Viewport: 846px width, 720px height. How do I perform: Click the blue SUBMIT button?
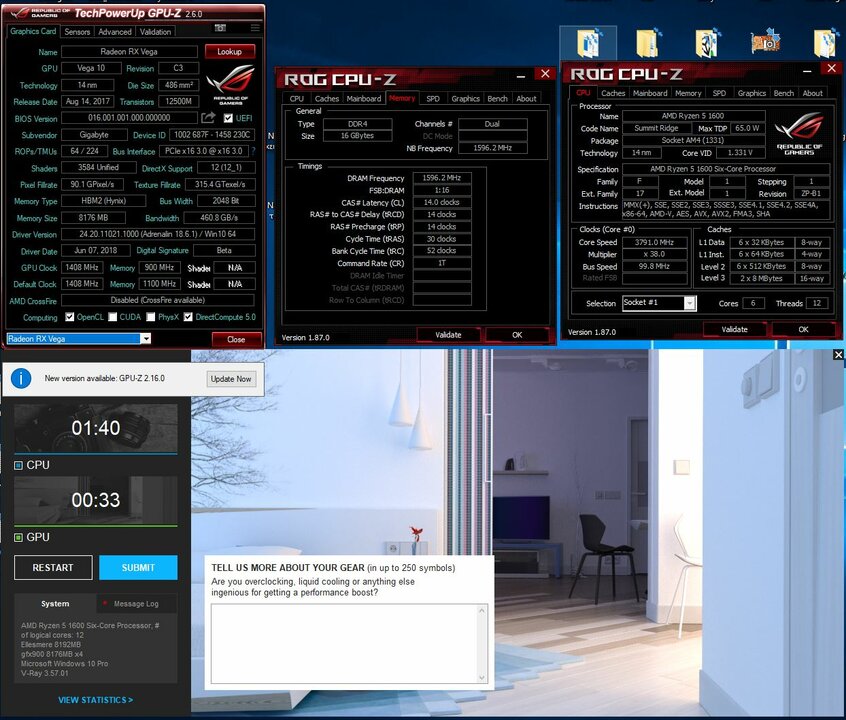pos(138,568)
